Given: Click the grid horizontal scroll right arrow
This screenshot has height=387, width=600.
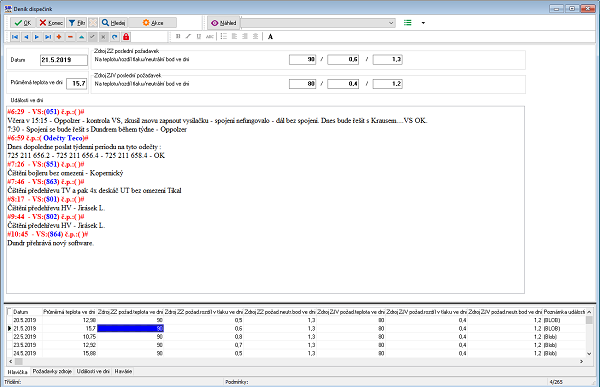Looking at the screenshot, I should point(582,361).
